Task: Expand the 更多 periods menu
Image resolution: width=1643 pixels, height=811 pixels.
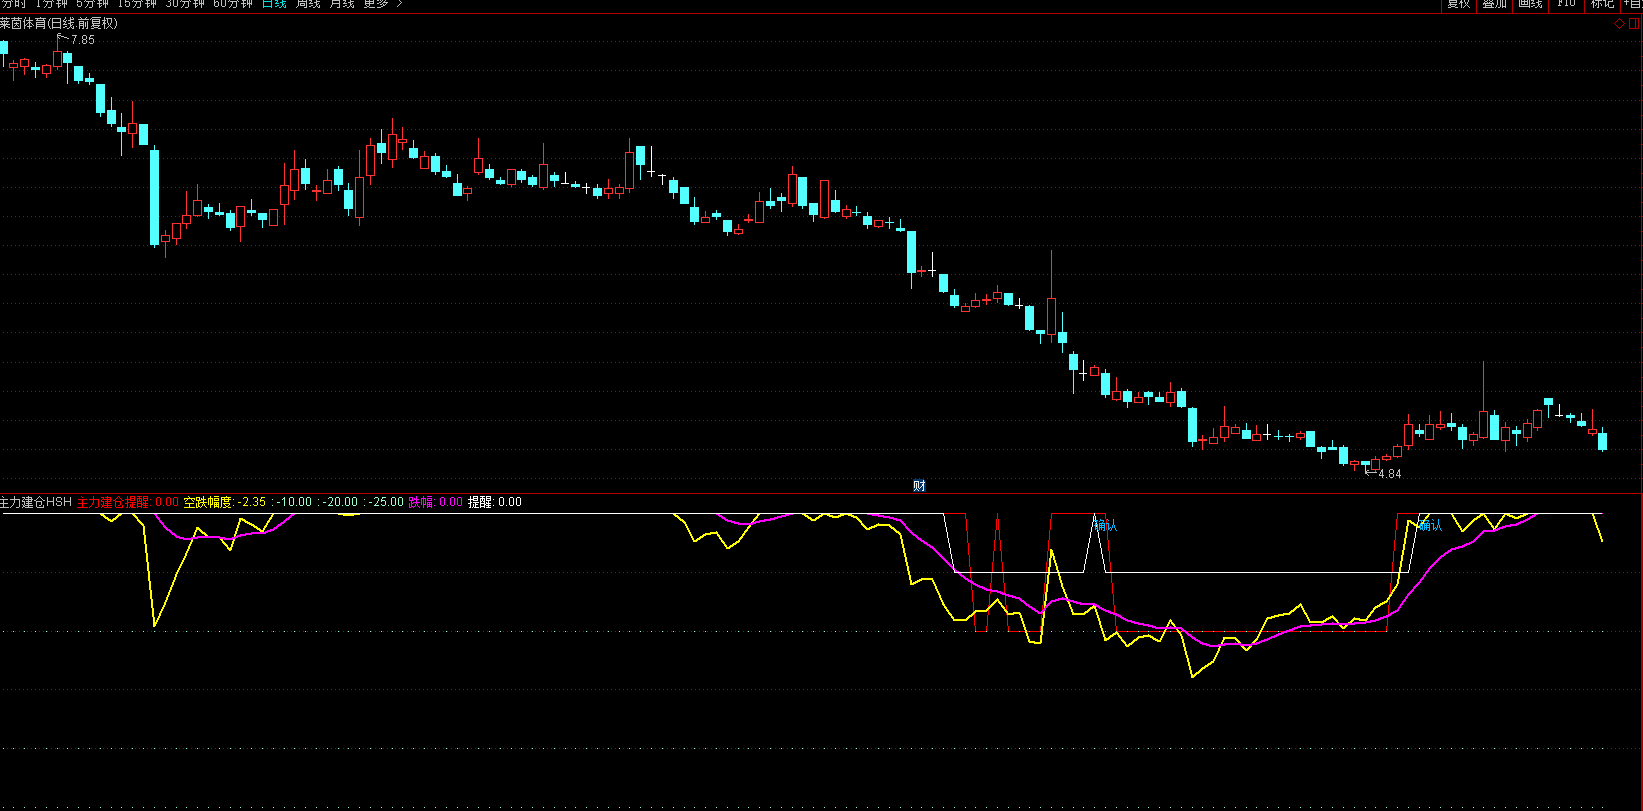Action: point(383,4)
